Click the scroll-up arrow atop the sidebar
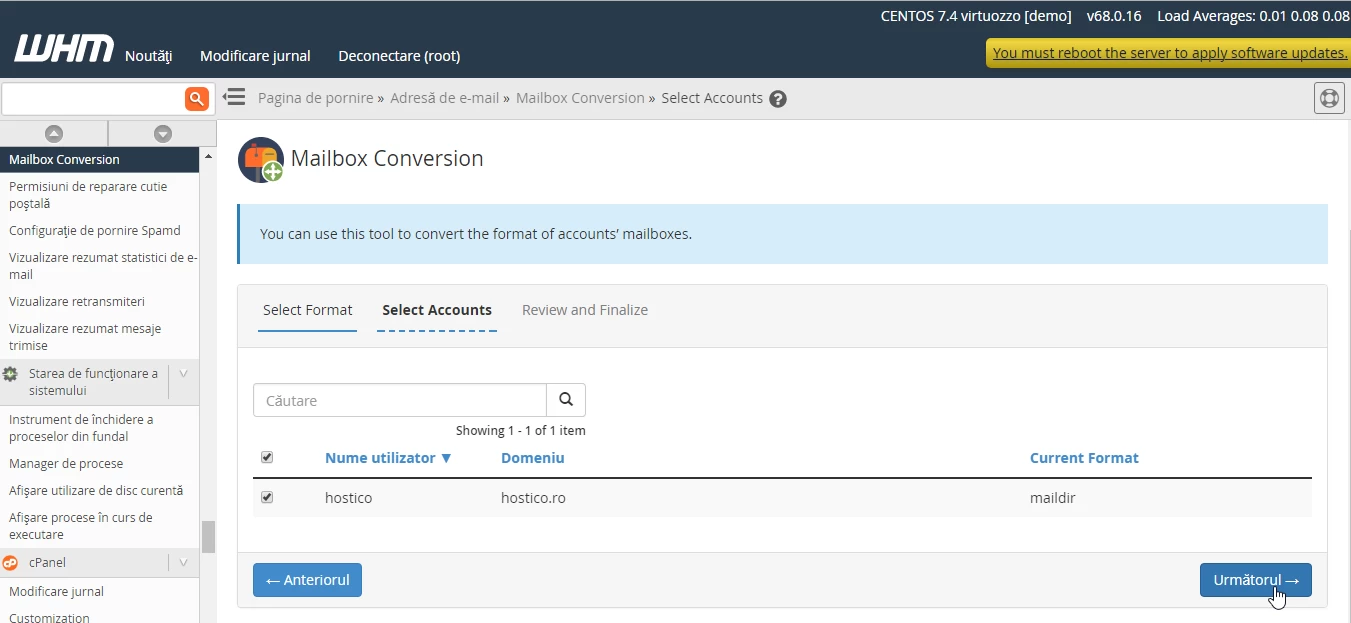Viewport: 1351px width, 623px height. click(55, 133)
